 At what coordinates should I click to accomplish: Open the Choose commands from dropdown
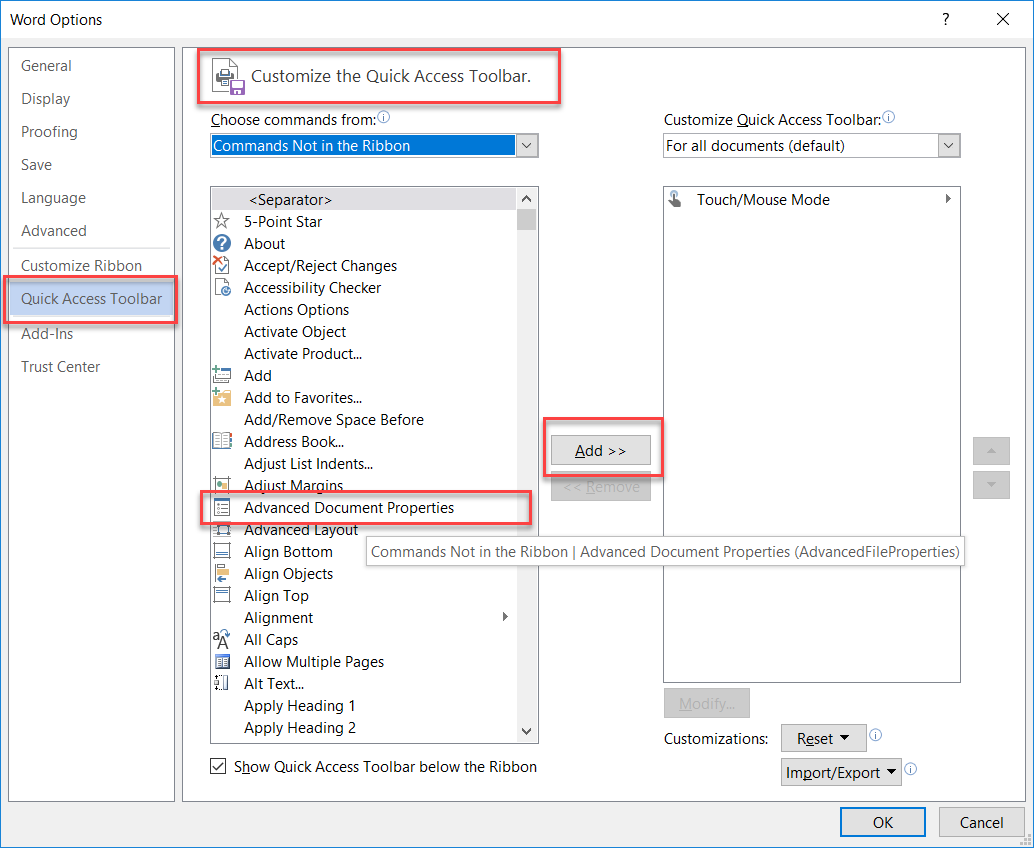(527, 146)
